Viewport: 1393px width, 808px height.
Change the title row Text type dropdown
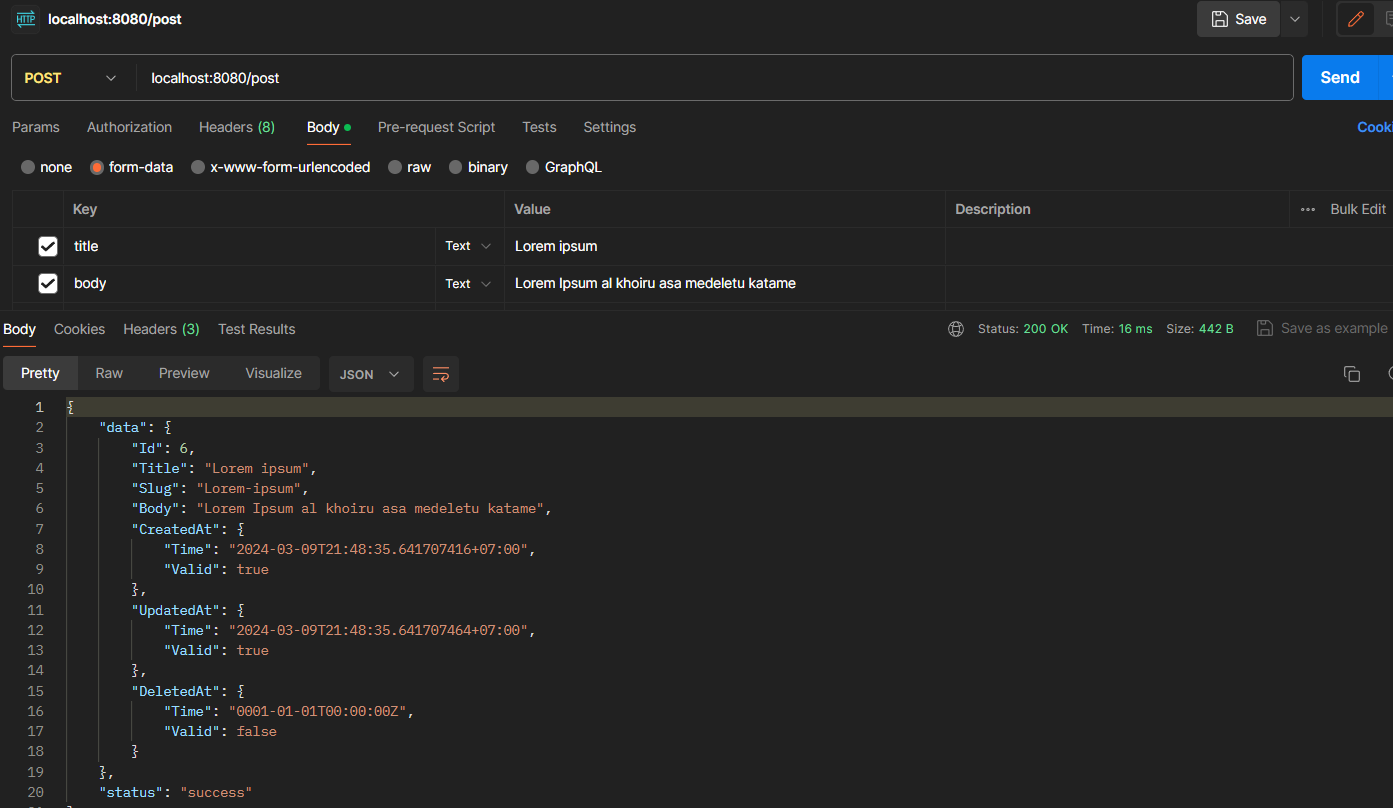coord(469,246)
